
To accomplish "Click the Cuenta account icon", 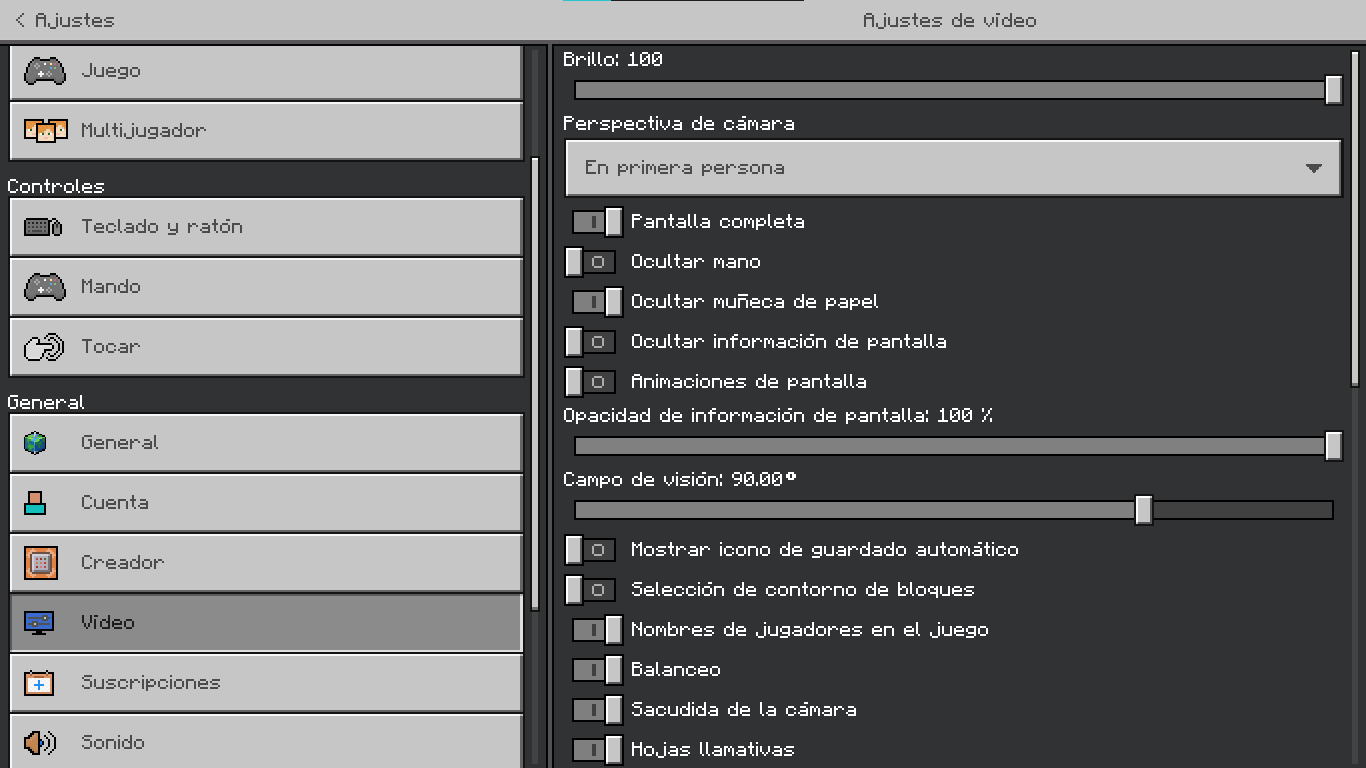I will 36,503.
